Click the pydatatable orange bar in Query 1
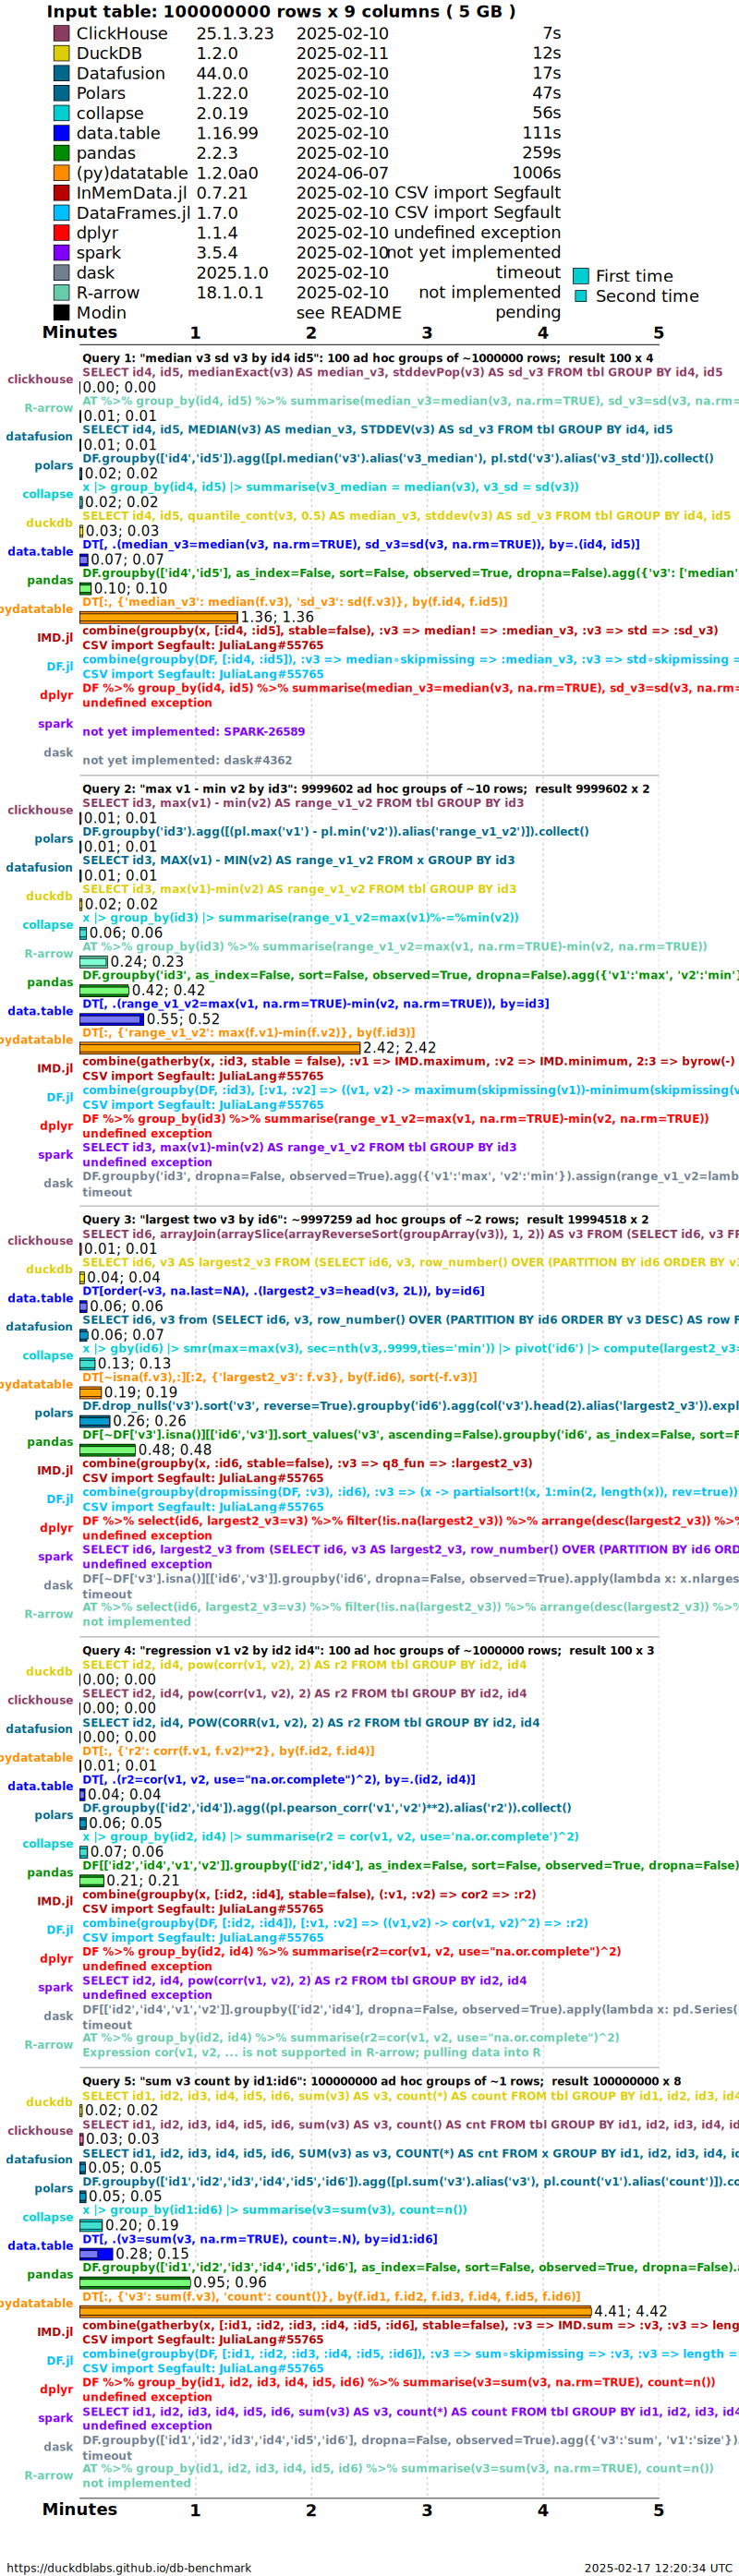Image resolution: width=739 pixels, height=2576 pixels. tap(159, 617)
